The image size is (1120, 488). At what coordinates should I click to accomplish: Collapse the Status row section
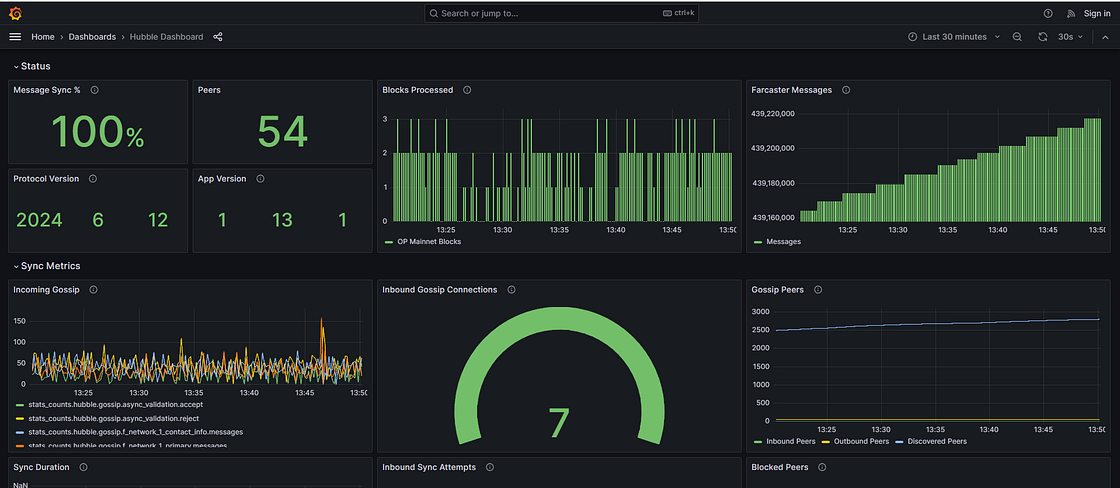point(36,66)
